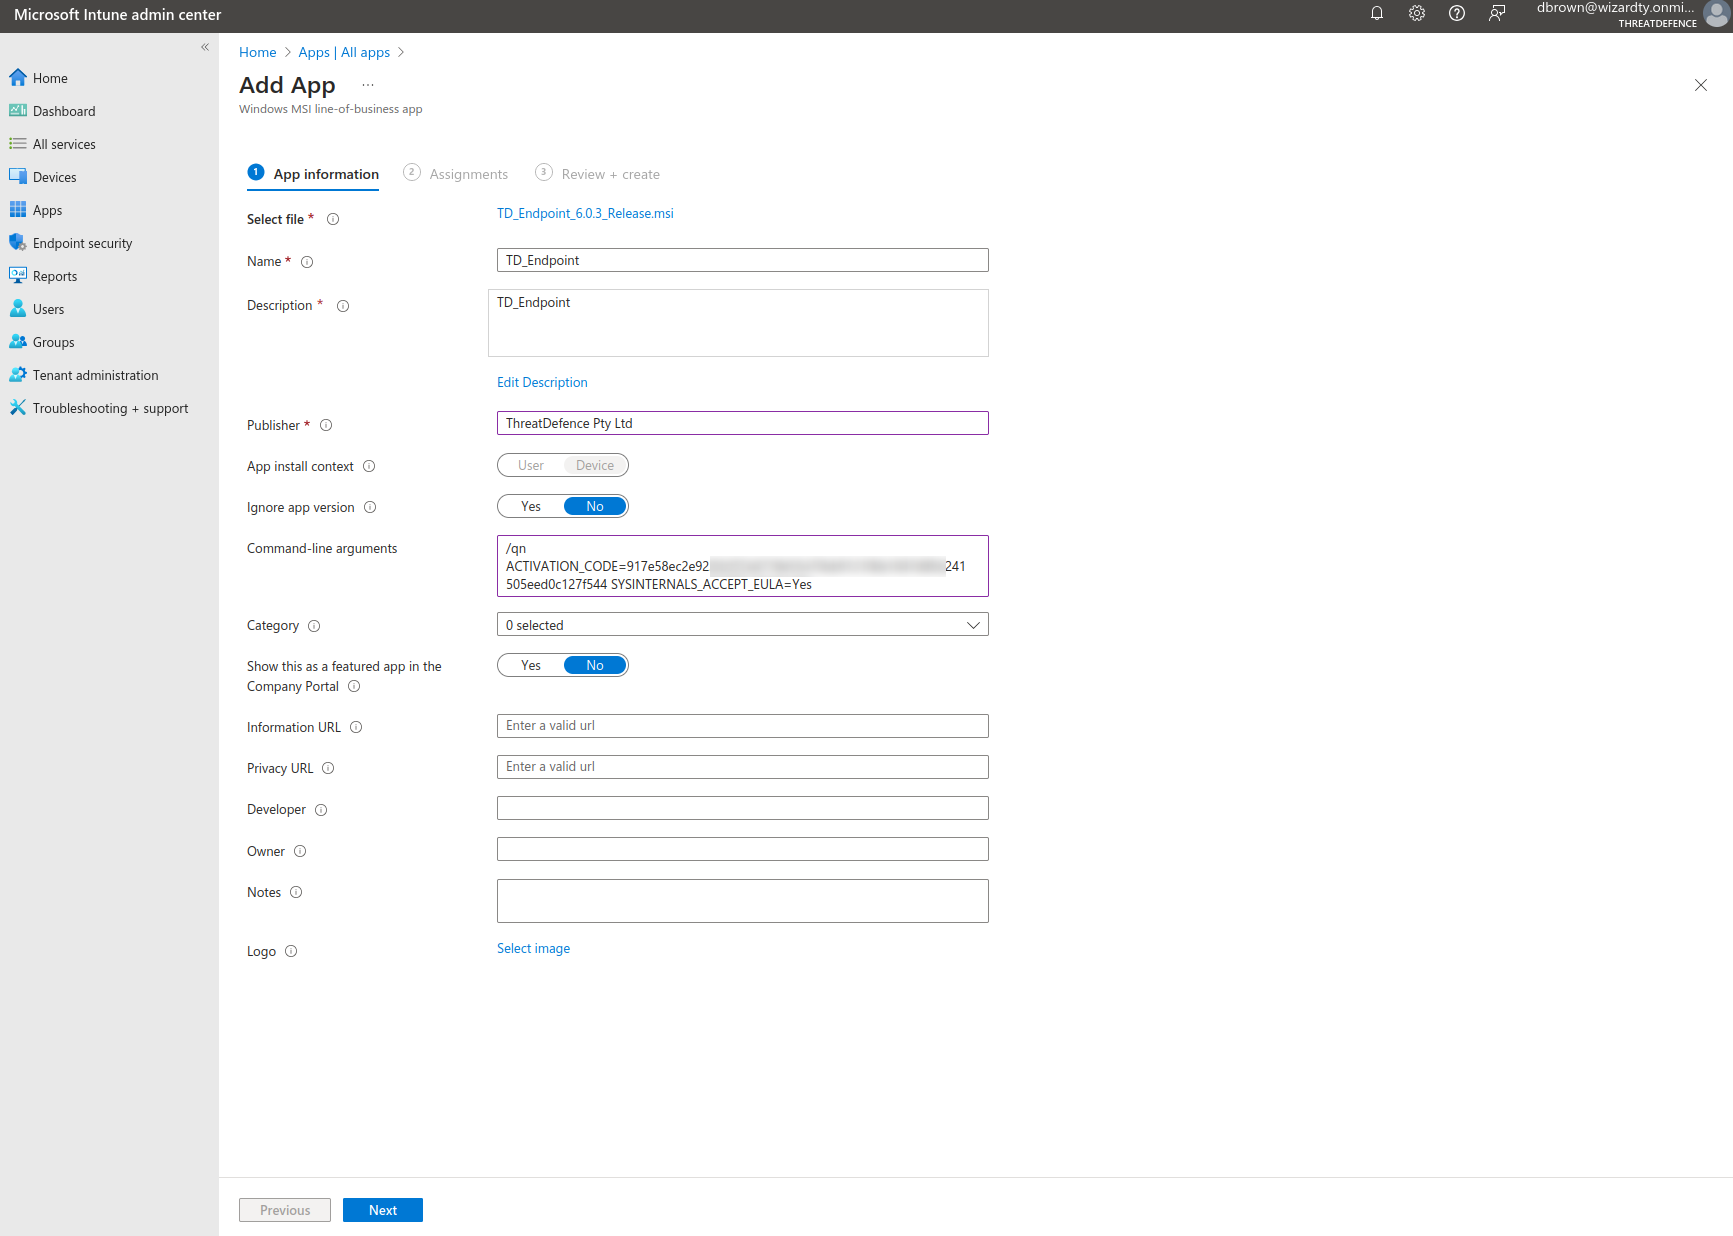Open TD_Endpoint_6.0.3_Release.msi file link
Screen dimensions: 1733x1236
click(585, 214)
